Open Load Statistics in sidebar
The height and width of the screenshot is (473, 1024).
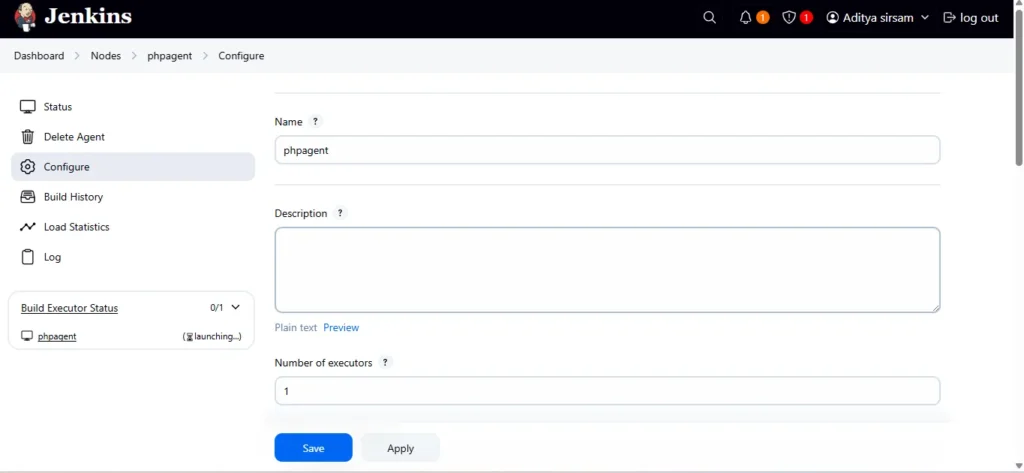[76, 227]
